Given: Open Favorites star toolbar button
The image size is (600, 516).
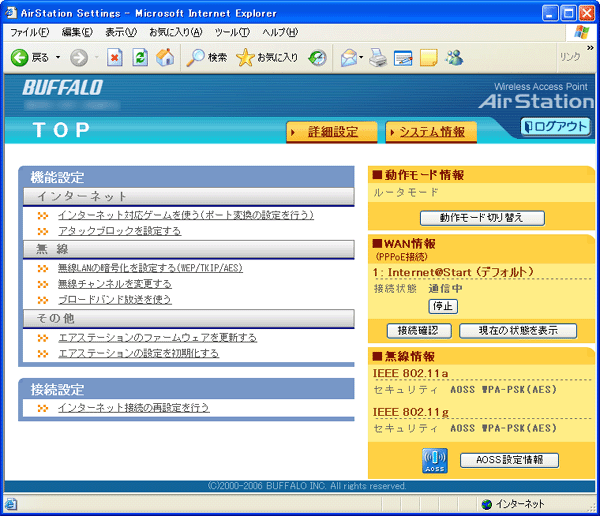Looking at the screenshot, I should (x=267, y=58).
